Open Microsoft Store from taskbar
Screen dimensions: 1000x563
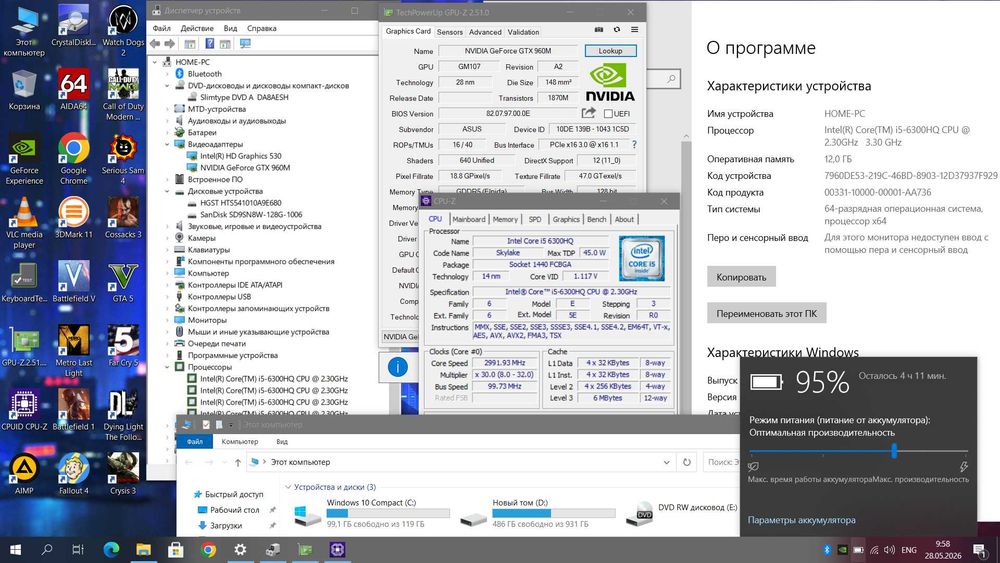[x=175, y=549]
